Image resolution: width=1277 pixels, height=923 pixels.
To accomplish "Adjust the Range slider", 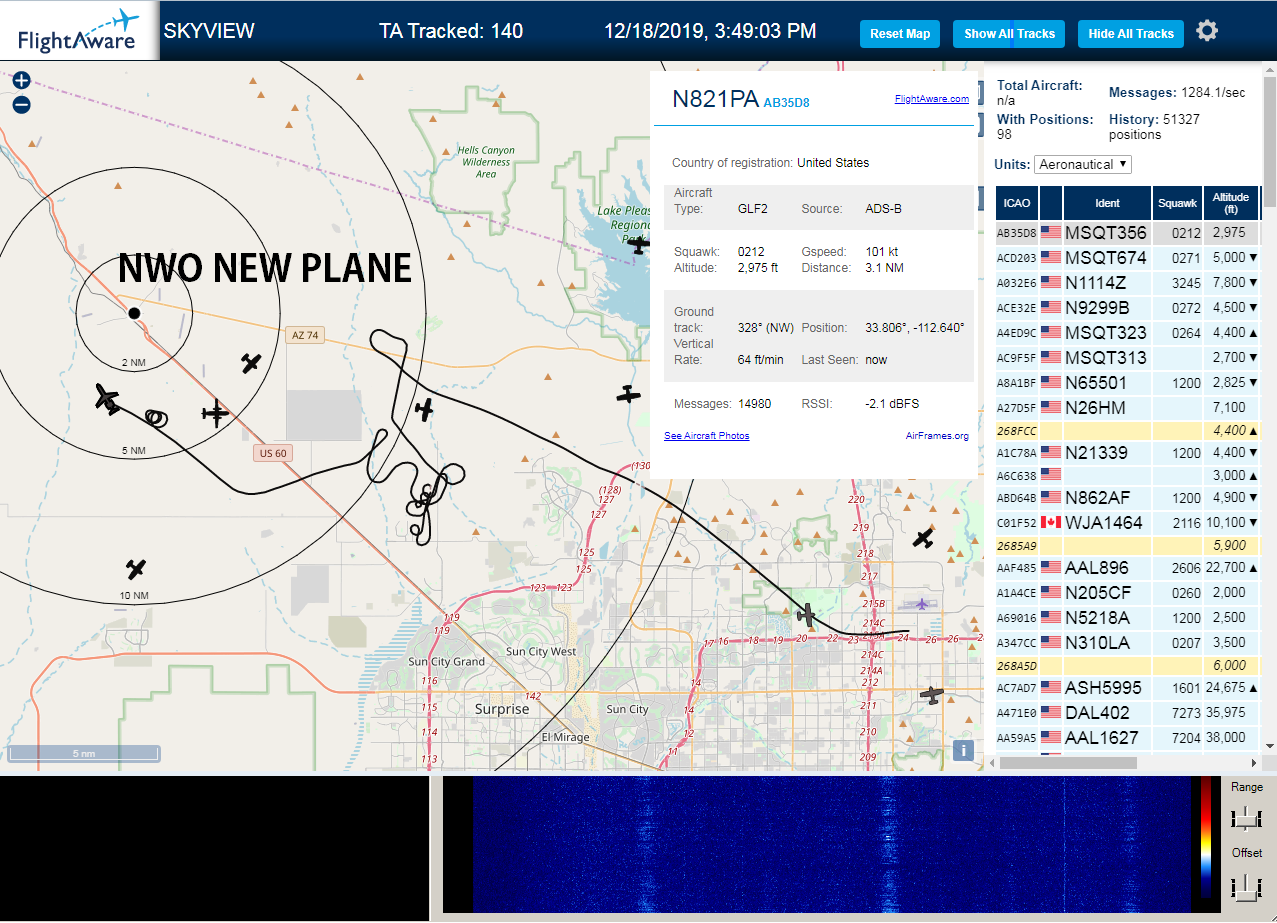I will (1246, 818).
